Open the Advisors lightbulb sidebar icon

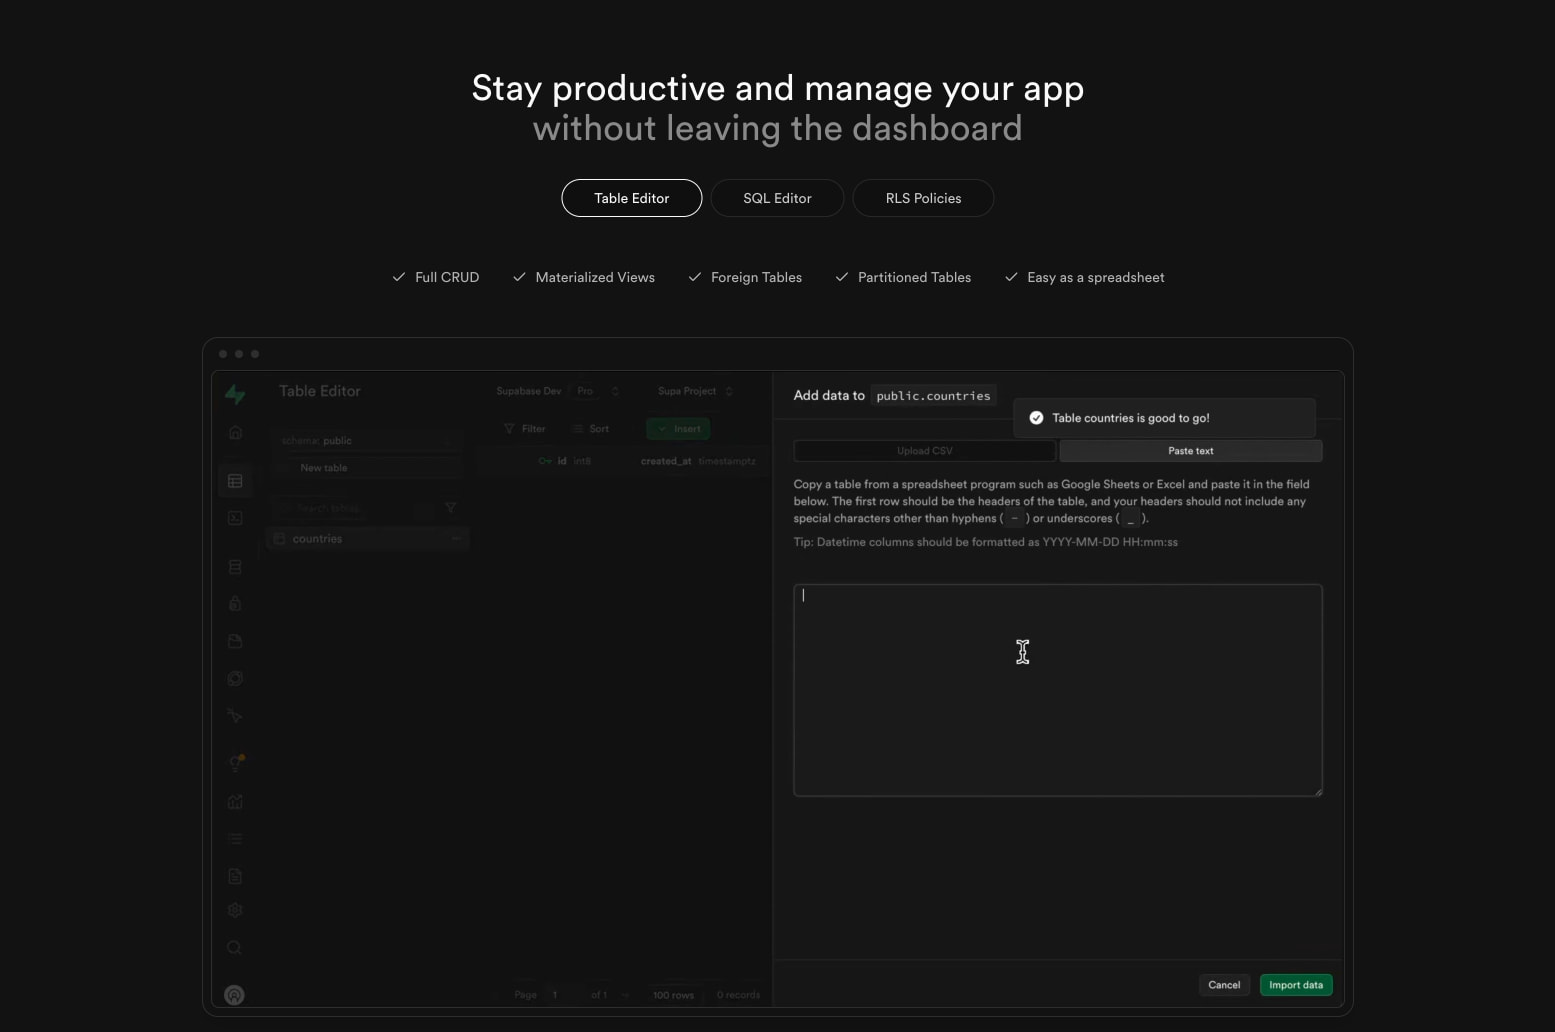(x=236, y=763)
